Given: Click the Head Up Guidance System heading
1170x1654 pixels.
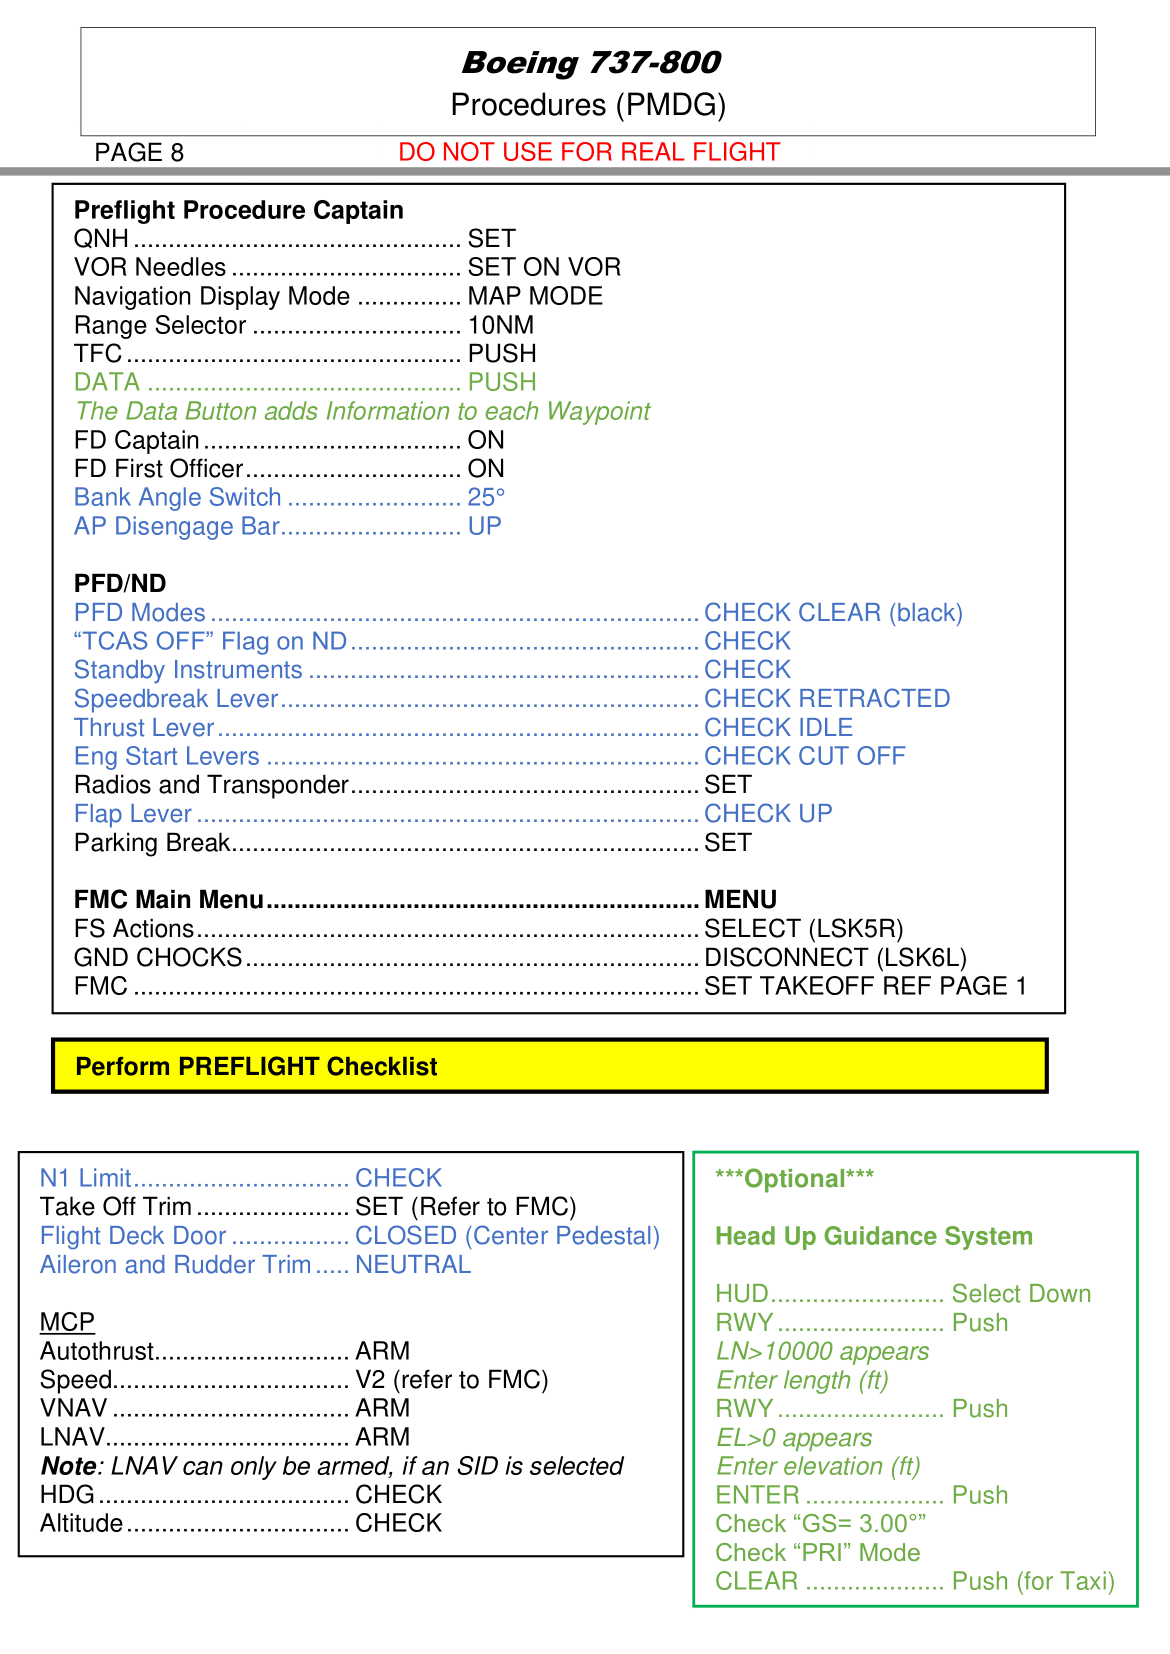Looking at the screenshot, I should 874,1237.
